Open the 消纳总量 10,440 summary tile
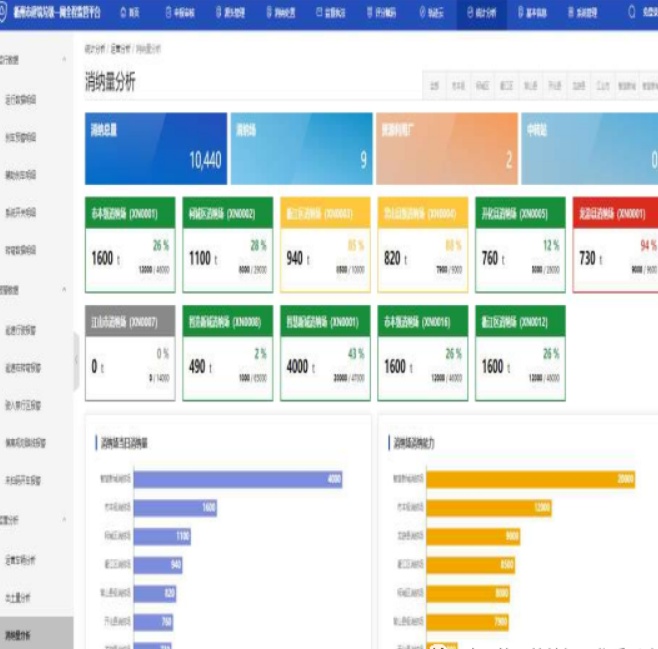This screenshot has height=649, width=658. point(156,148)
